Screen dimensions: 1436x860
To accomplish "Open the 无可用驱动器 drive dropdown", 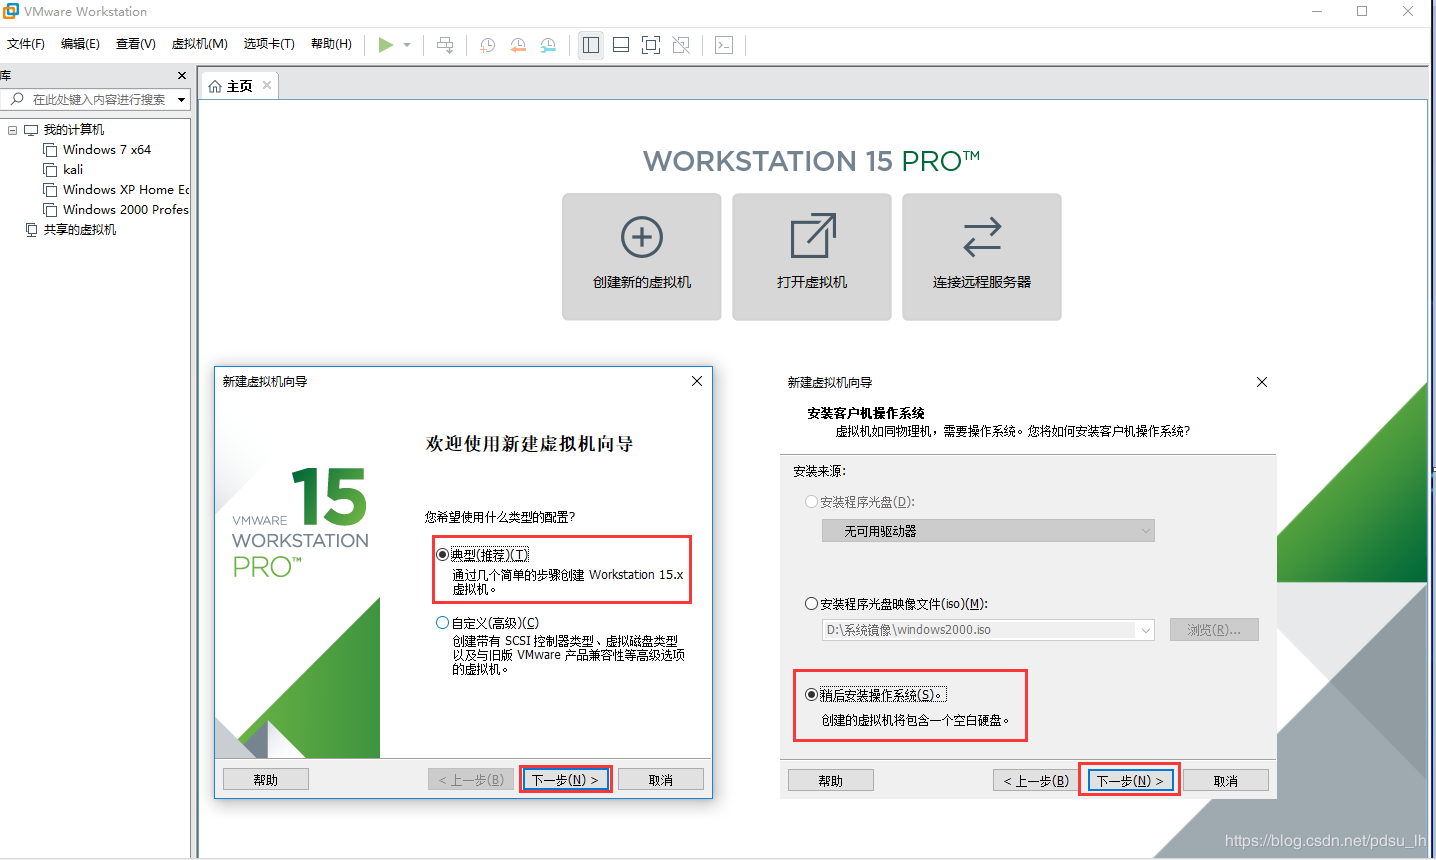I will tap(988, 531).
